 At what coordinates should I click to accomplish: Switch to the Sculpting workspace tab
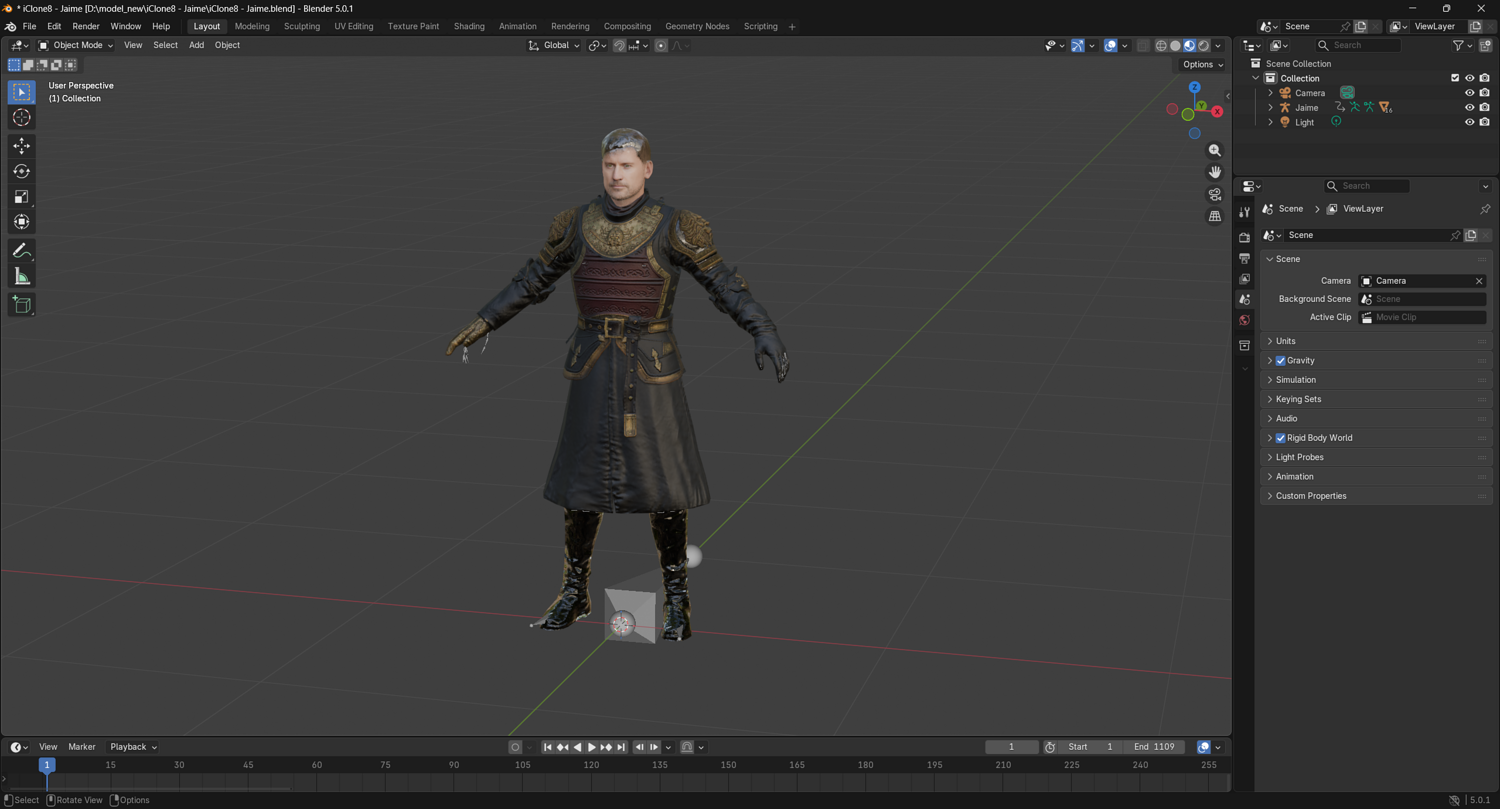(x=302, y=26)
